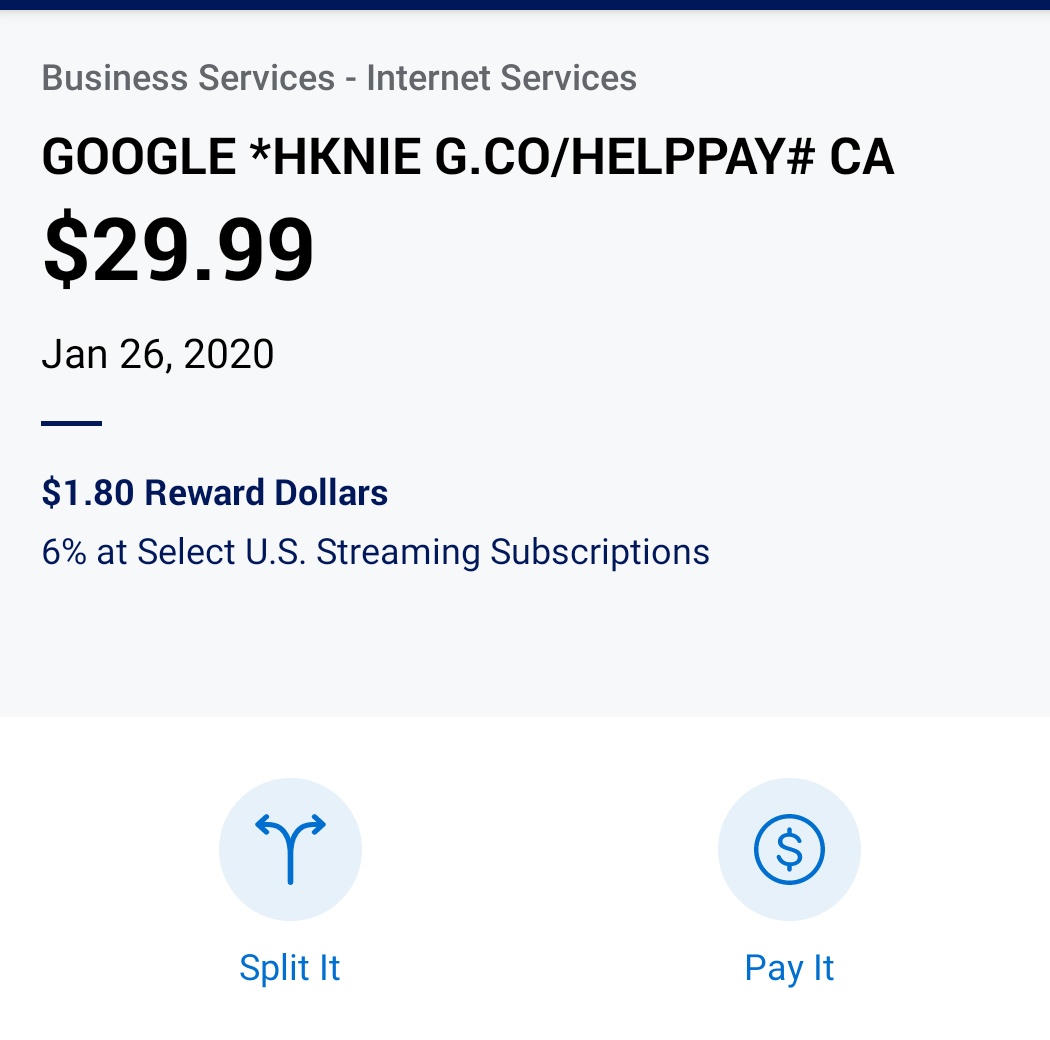Tap the light circle behind Pay It
1050x1040 pixels.
tap(789, 848)
